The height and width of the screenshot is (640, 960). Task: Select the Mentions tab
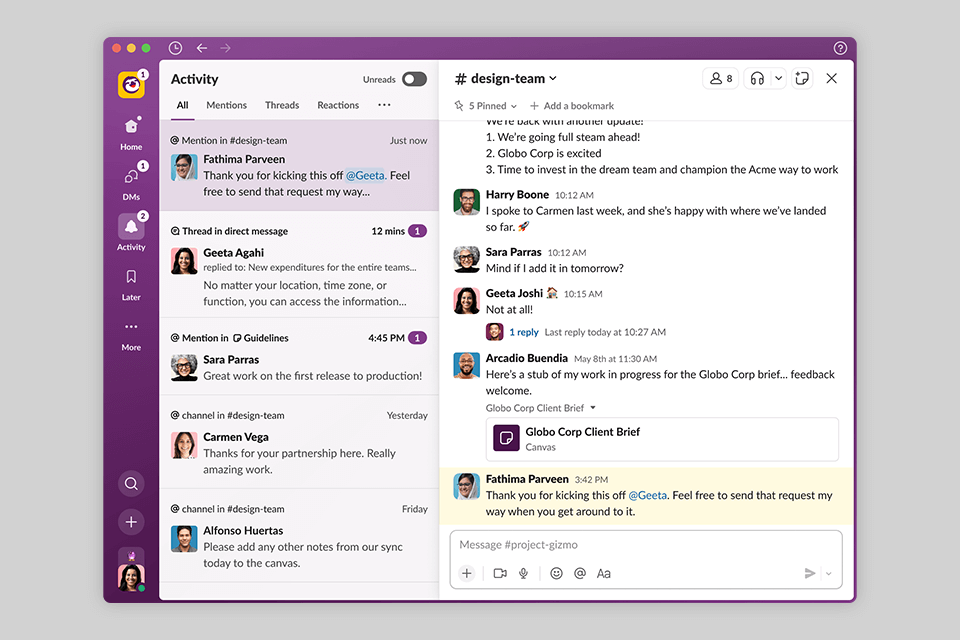tap(227, 105)
